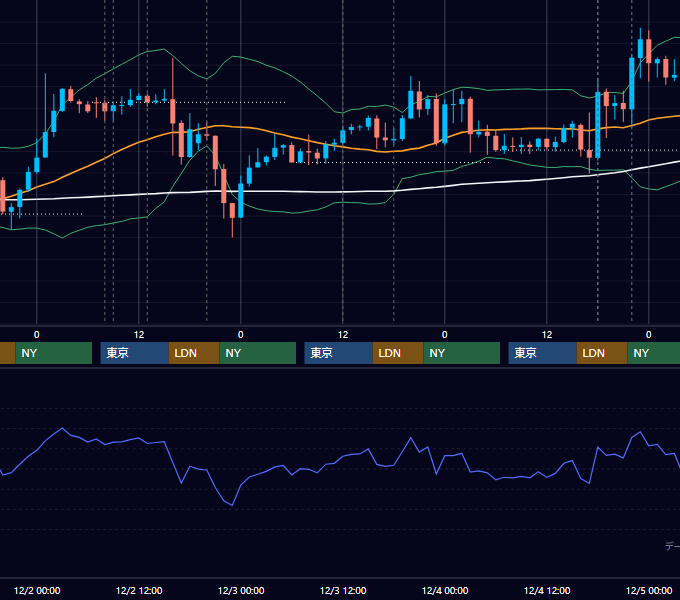The image size is (680, 600).
Task: Select NY session block spanning 12/3 00:00
Action: click(258, 353)
